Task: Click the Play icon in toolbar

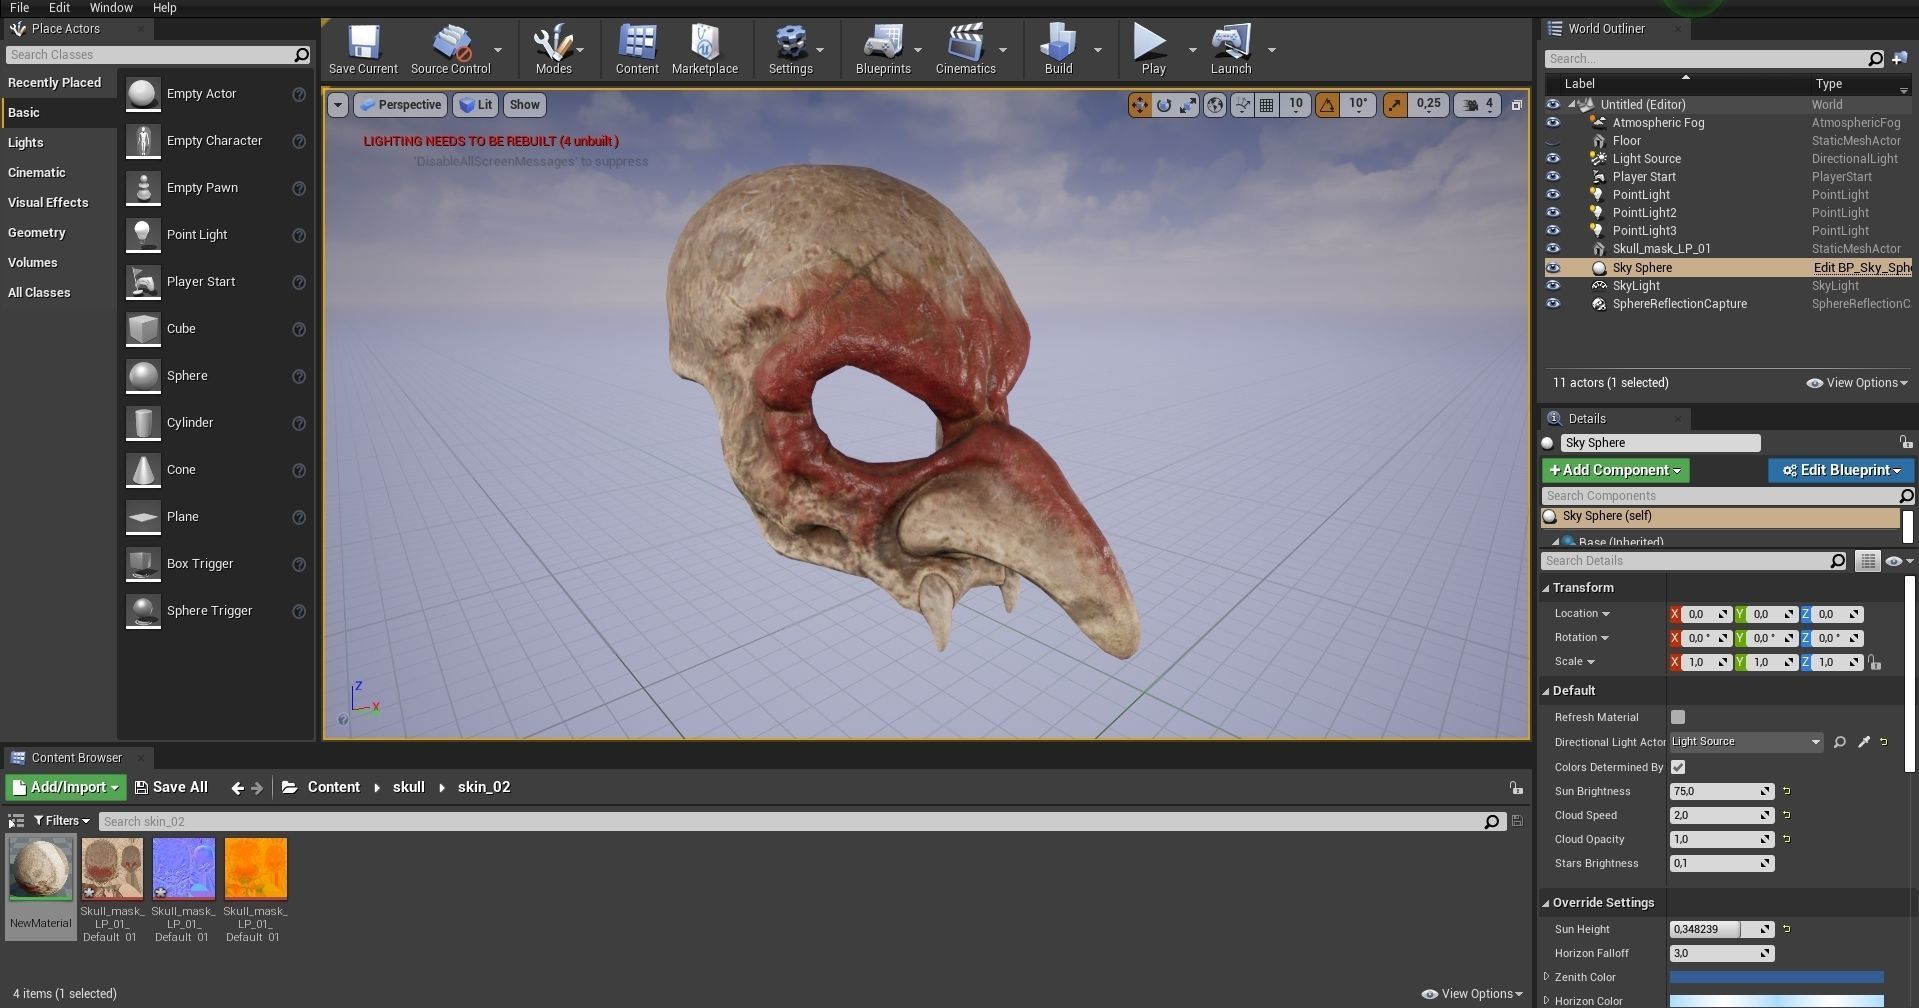Action: click(1153, 49)
